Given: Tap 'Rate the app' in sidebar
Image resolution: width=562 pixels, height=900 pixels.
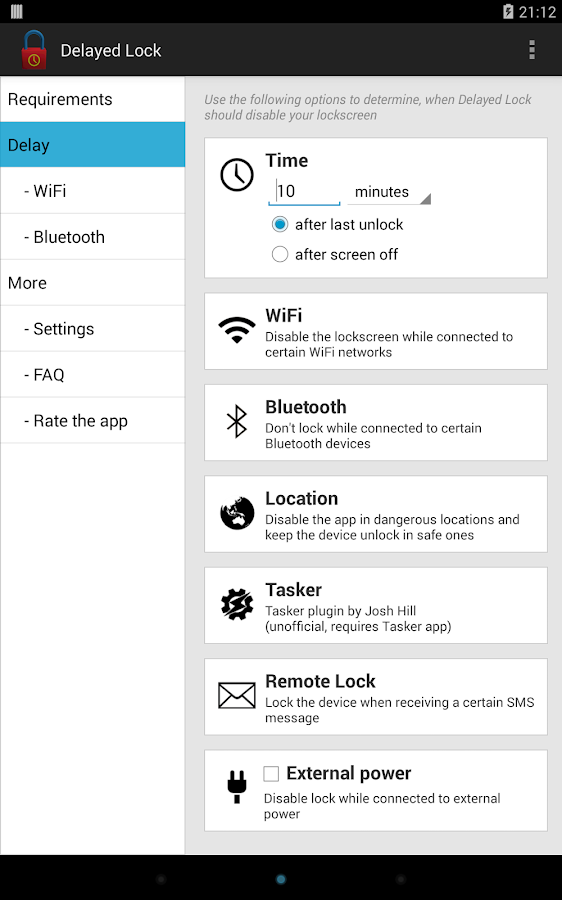Looking at the screenshot, I should click(x=92, y=421).
